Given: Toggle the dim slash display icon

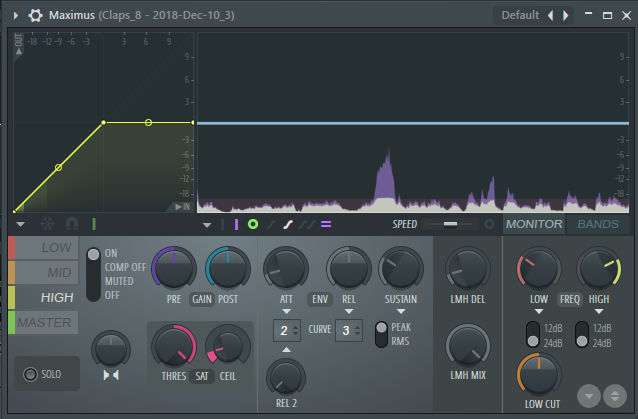Looking at the screenshot, I should pyautogui.click(x=271, y=224).
